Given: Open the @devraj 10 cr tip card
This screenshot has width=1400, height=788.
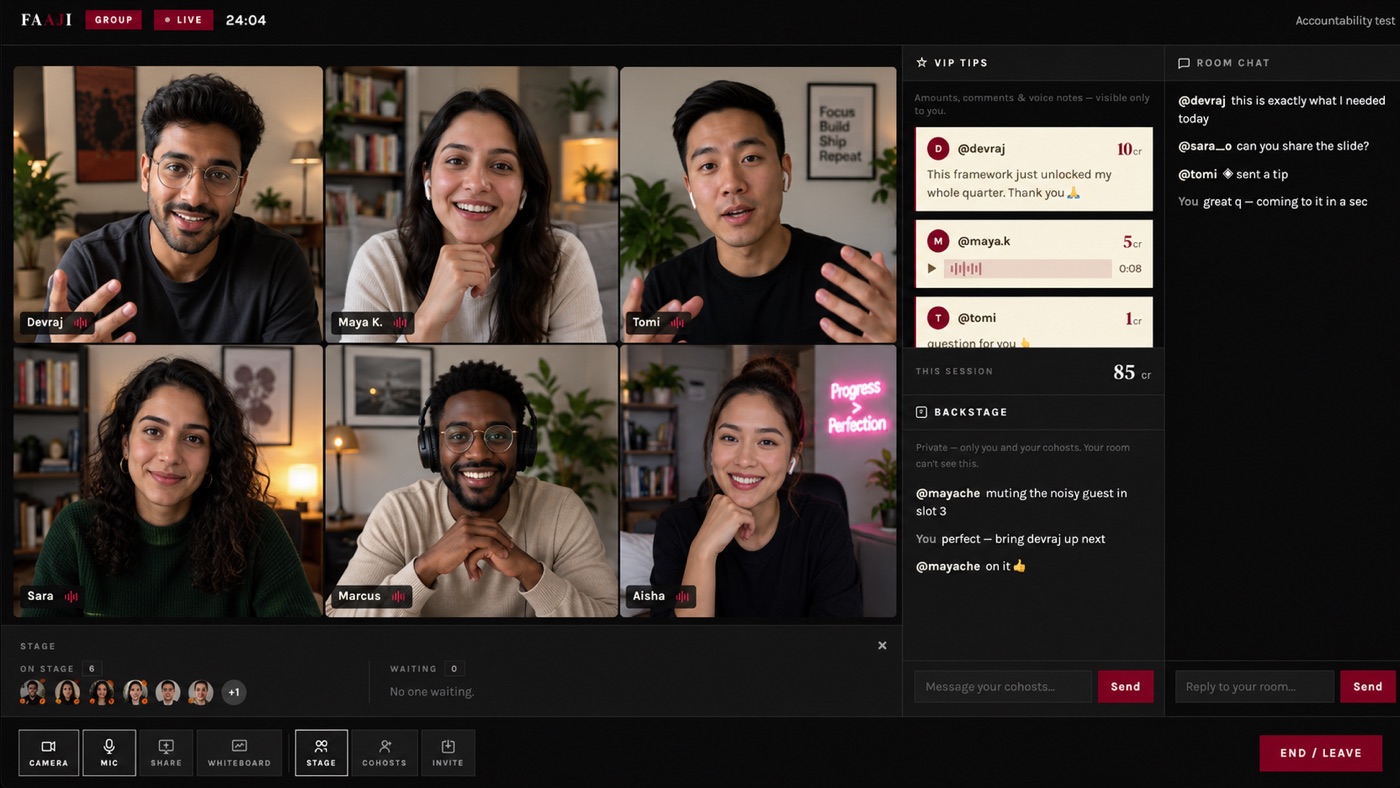Looking at the screenshot, I should coord(1034,169).
